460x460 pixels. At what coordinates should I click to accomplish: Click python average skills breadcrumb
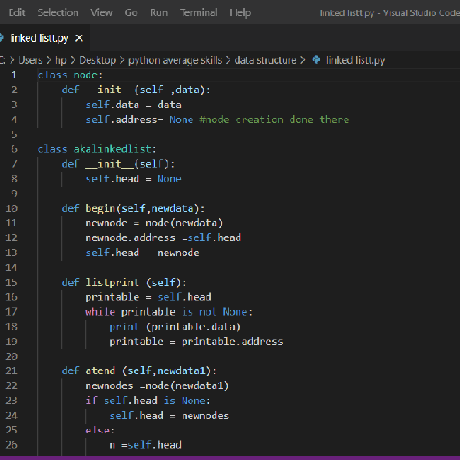coord(175,60)
